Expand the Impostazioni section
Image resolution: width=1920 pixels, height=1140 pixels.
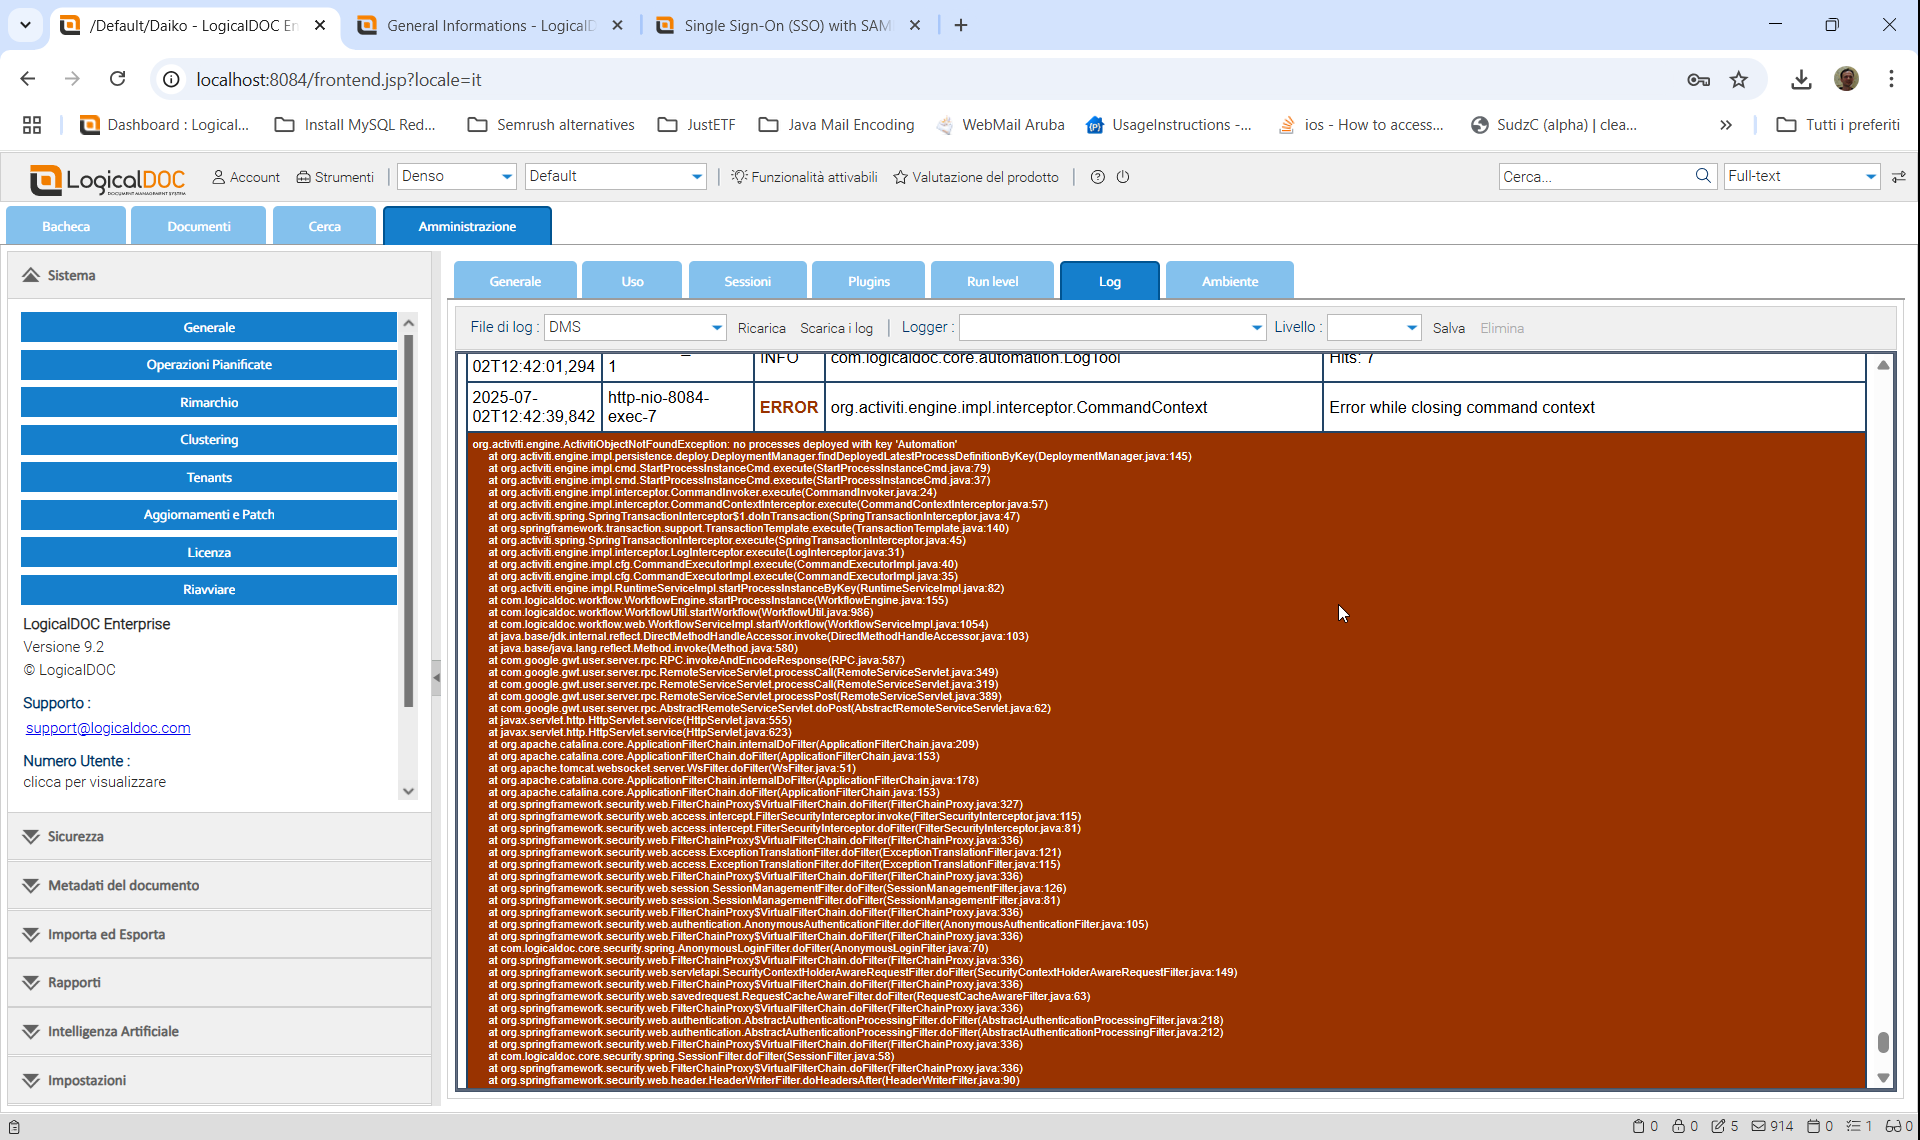point(219,1080)
